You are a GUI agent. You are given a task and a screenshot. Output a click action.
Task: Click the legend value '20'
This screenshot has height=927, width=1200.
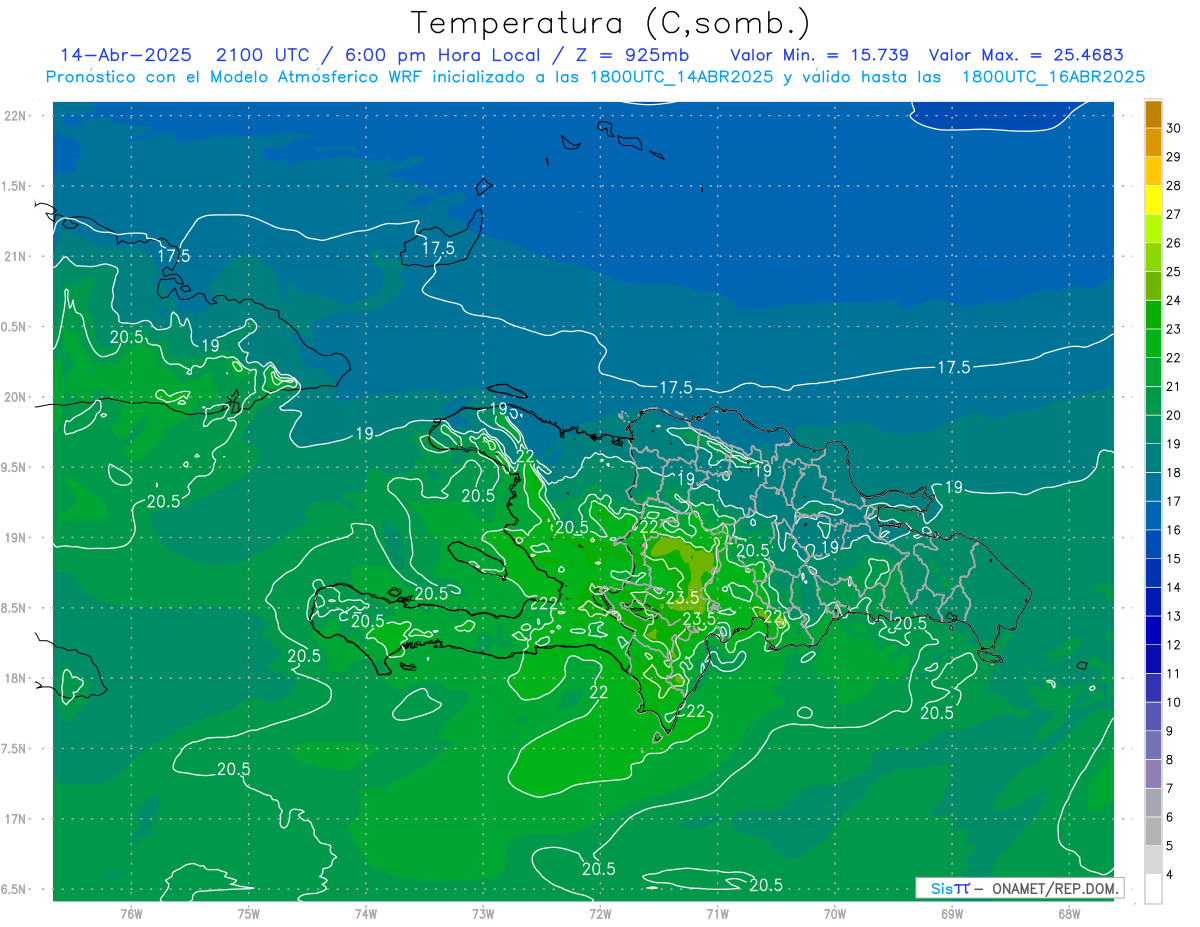tap(1174, 415)
